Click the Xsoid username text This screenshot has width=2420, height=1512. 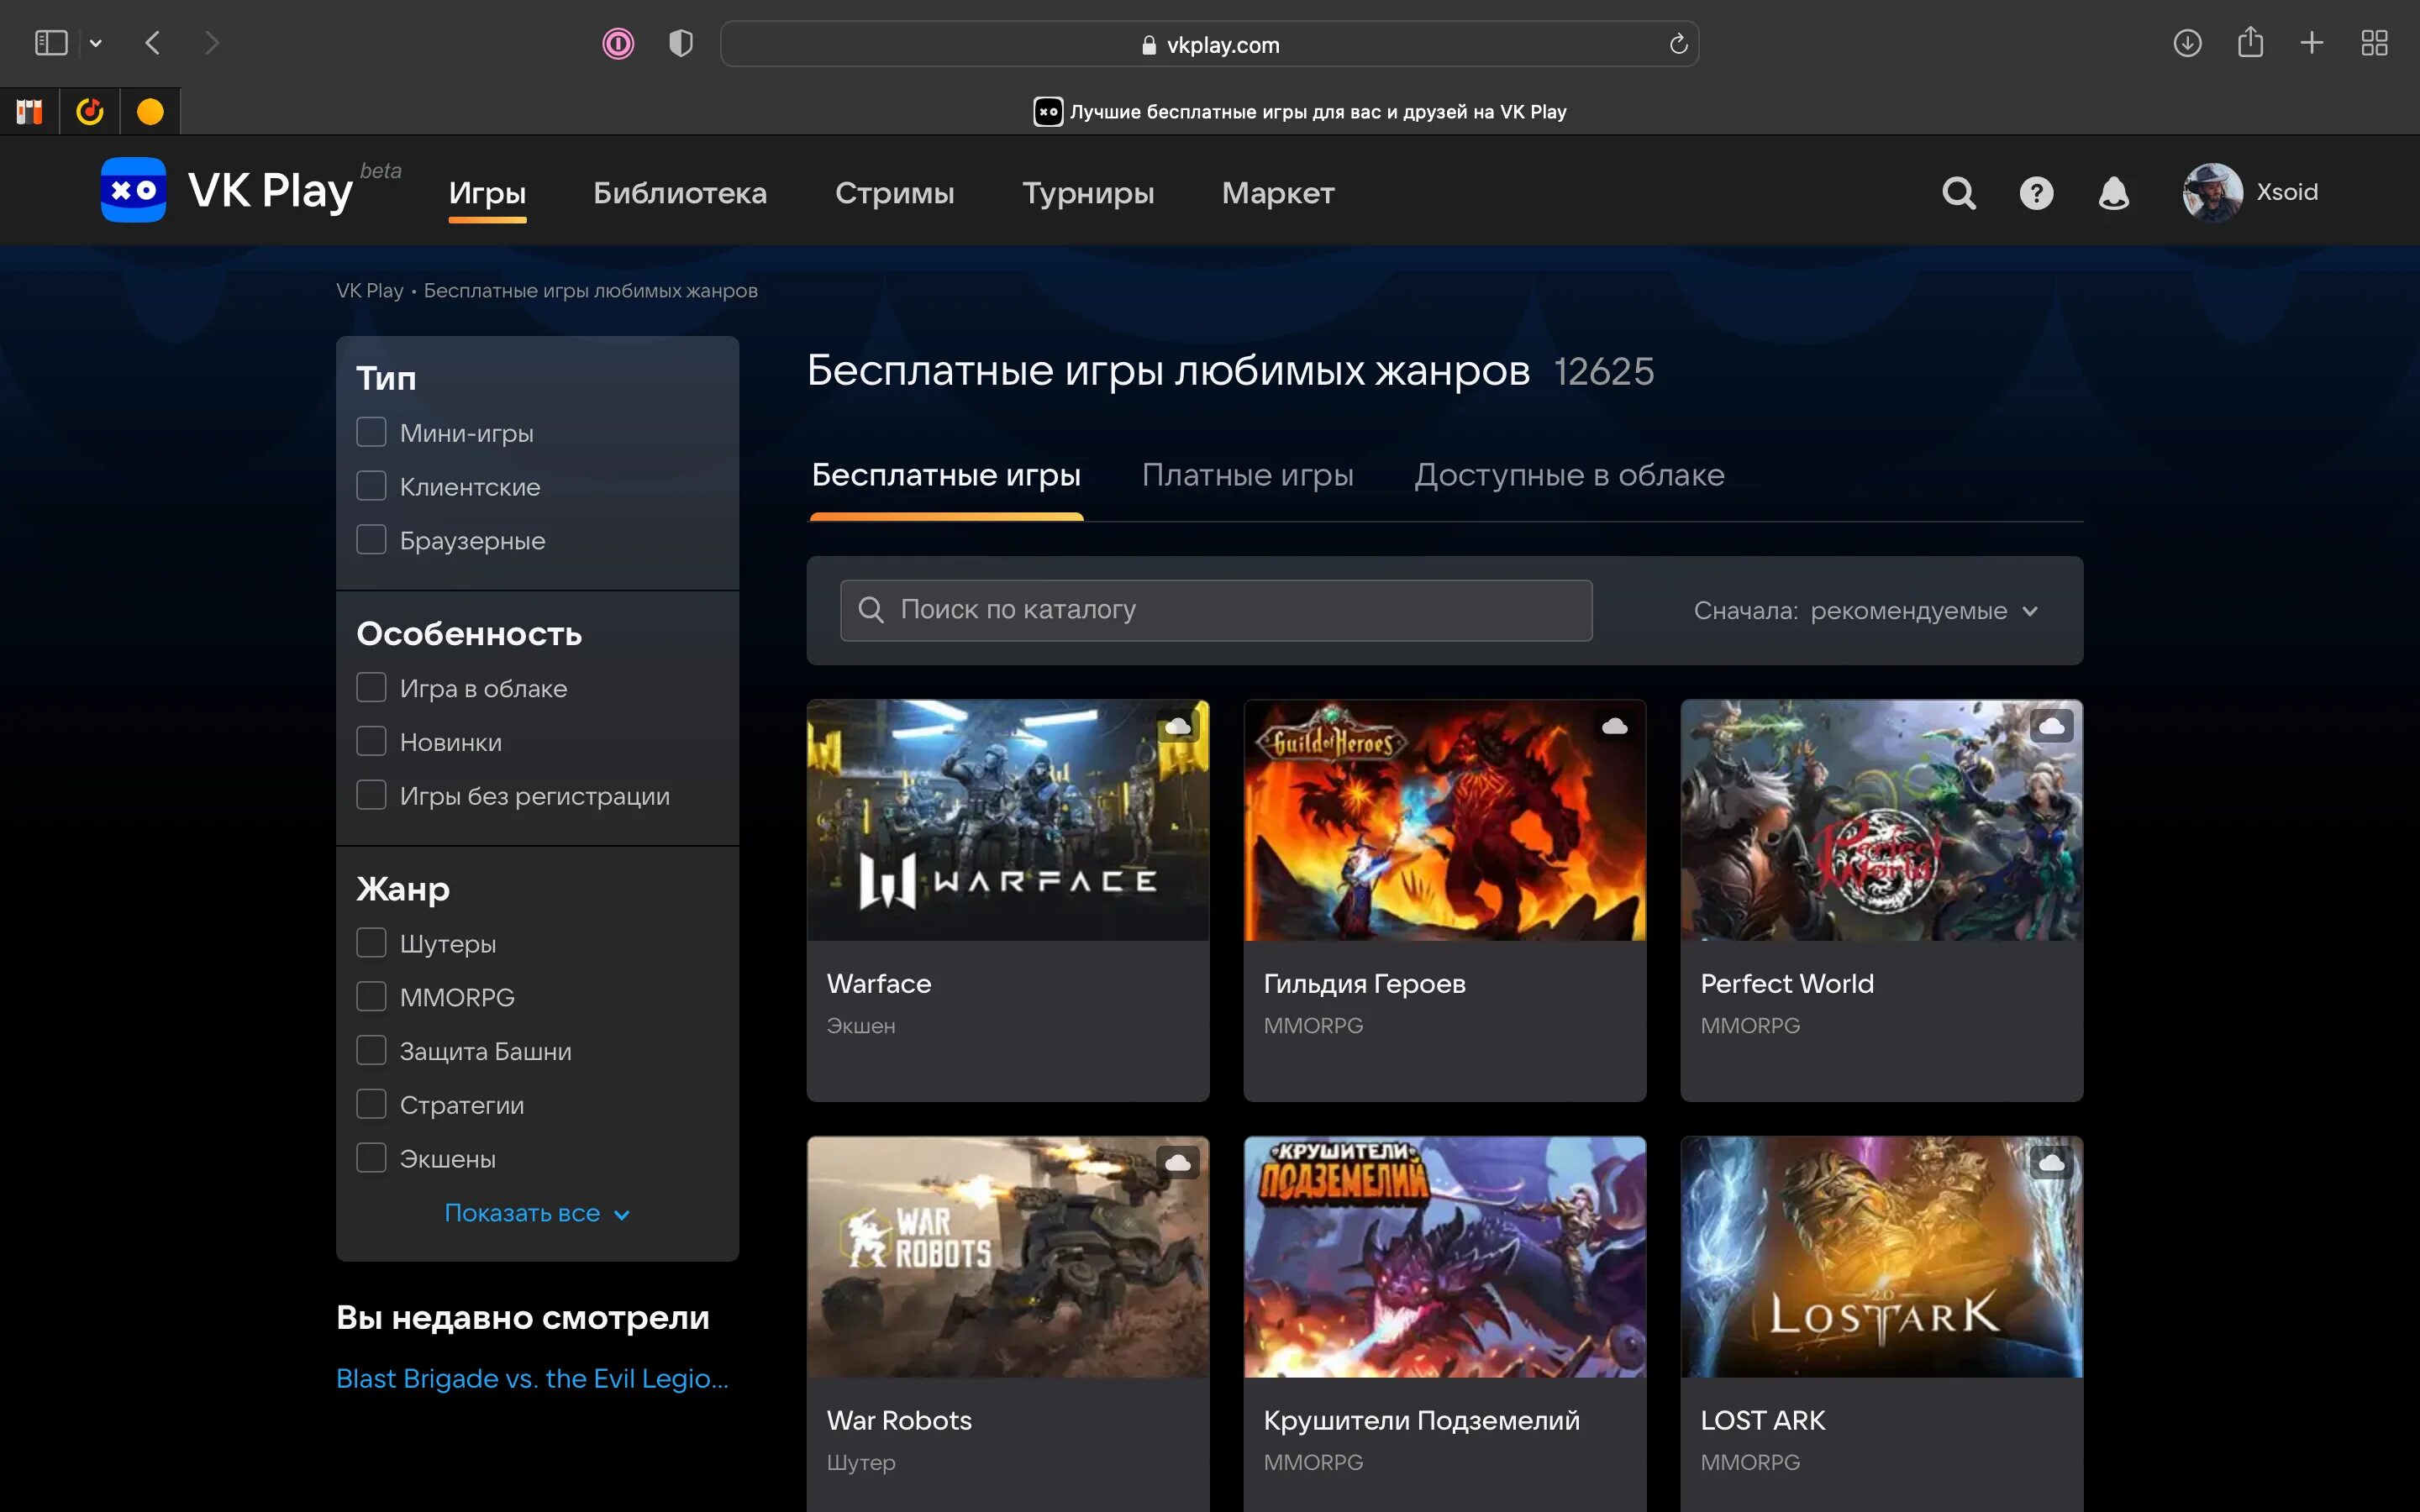[2287, 192]
